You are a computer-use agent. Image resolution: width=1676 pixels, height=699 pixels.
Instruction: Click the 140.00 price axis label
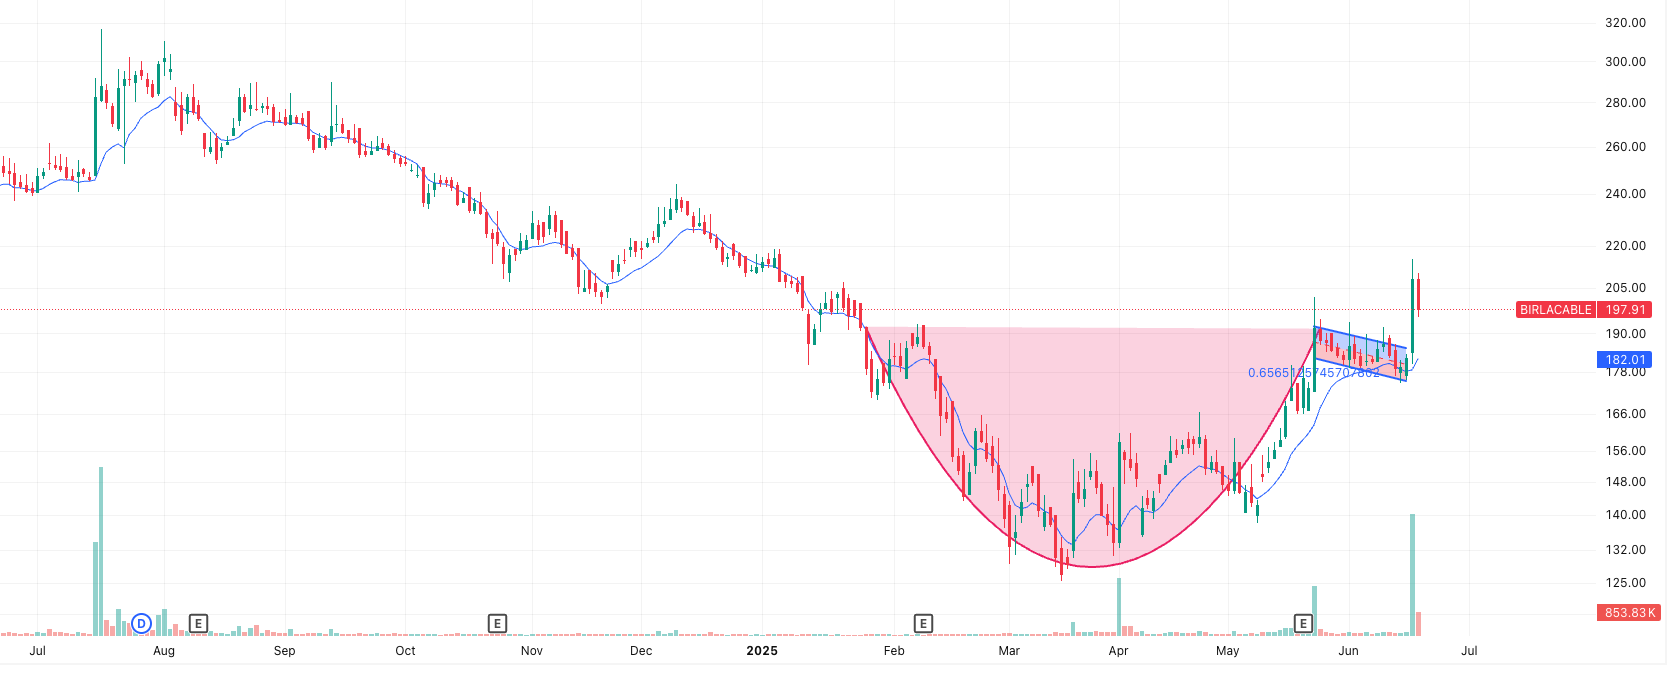[1625, 515]
